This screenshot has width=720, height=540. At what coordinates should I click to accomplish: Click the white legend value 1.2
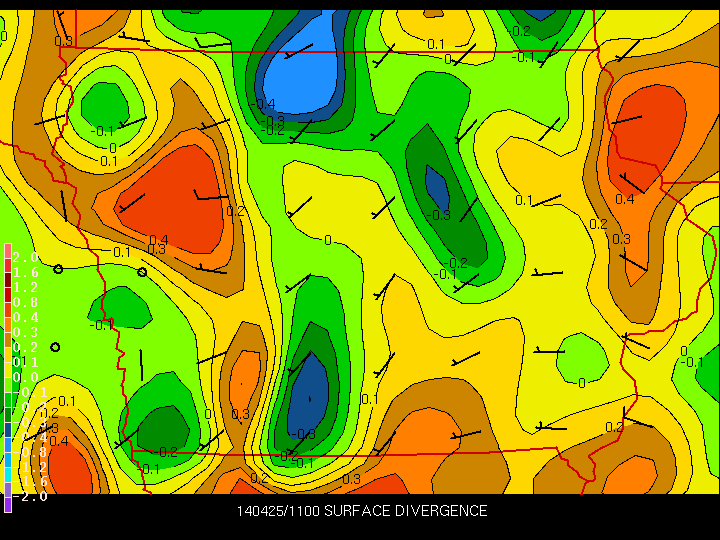[25, 287]
